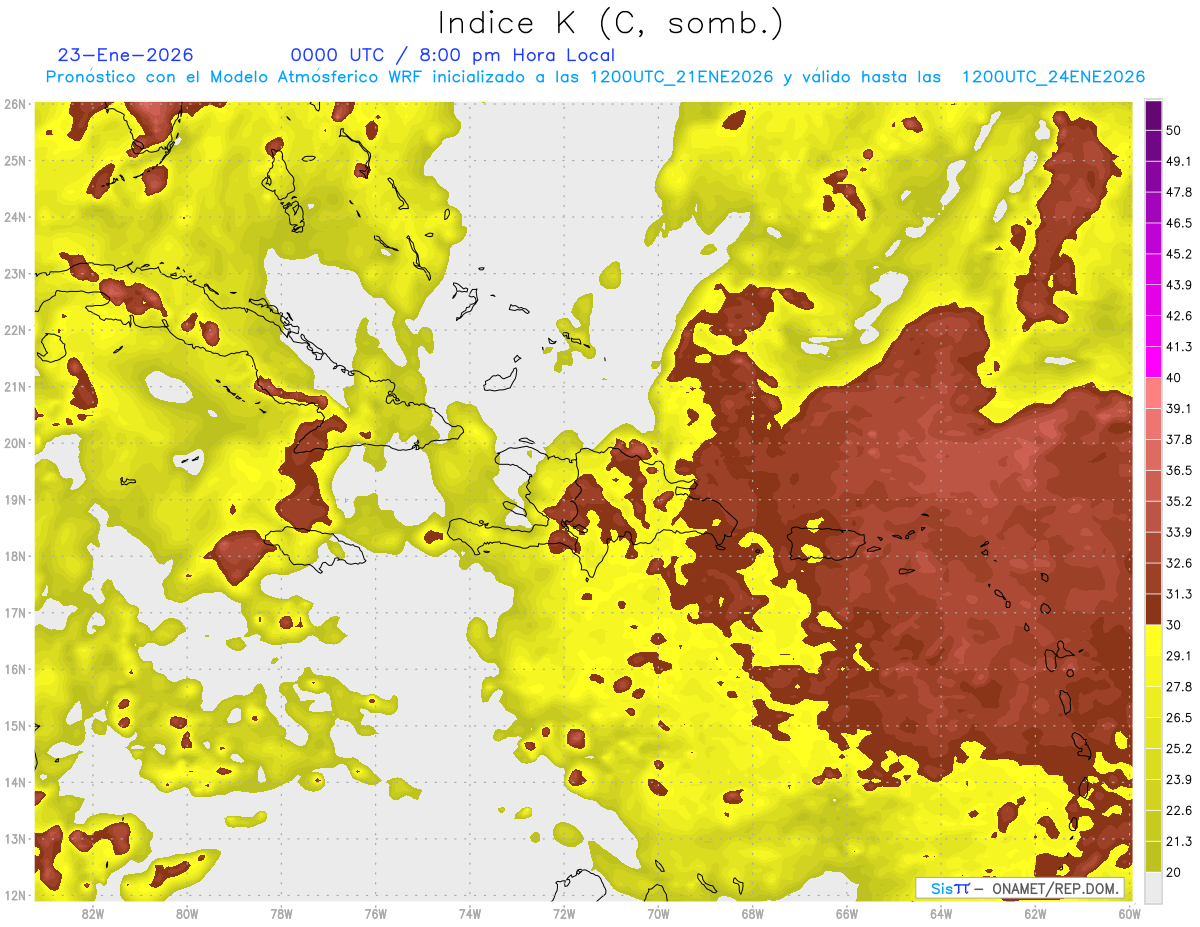Image resolution: width=1200 pixels, height=927 pixels.
Task: Click the 60W longitude label
Action: [1128, 914]
